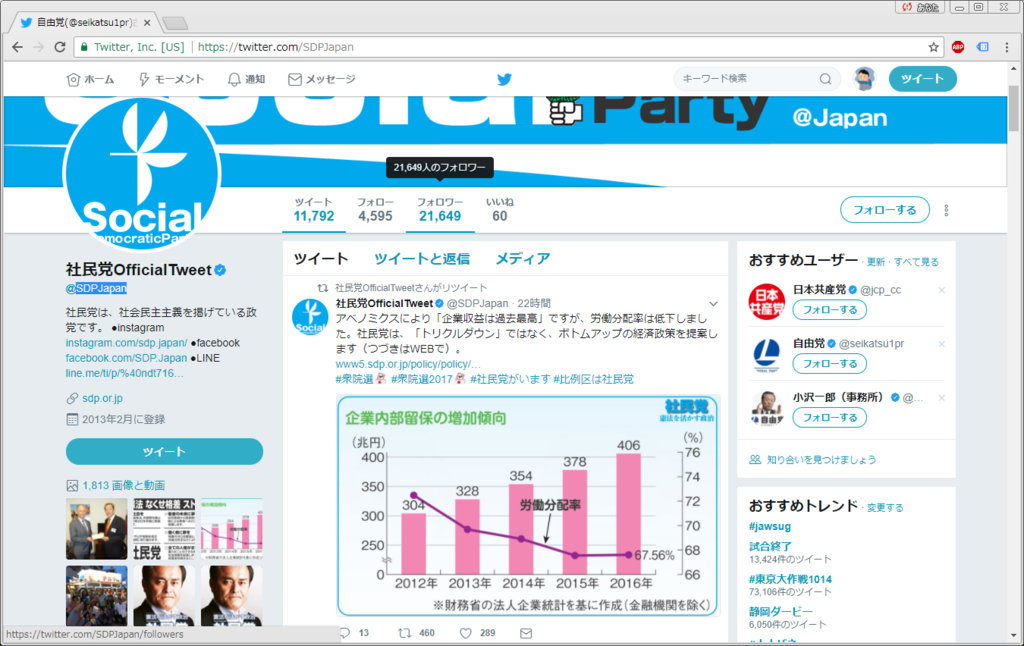
Task: Open Chrome's three-dot menu
Action: point(1006,47)
